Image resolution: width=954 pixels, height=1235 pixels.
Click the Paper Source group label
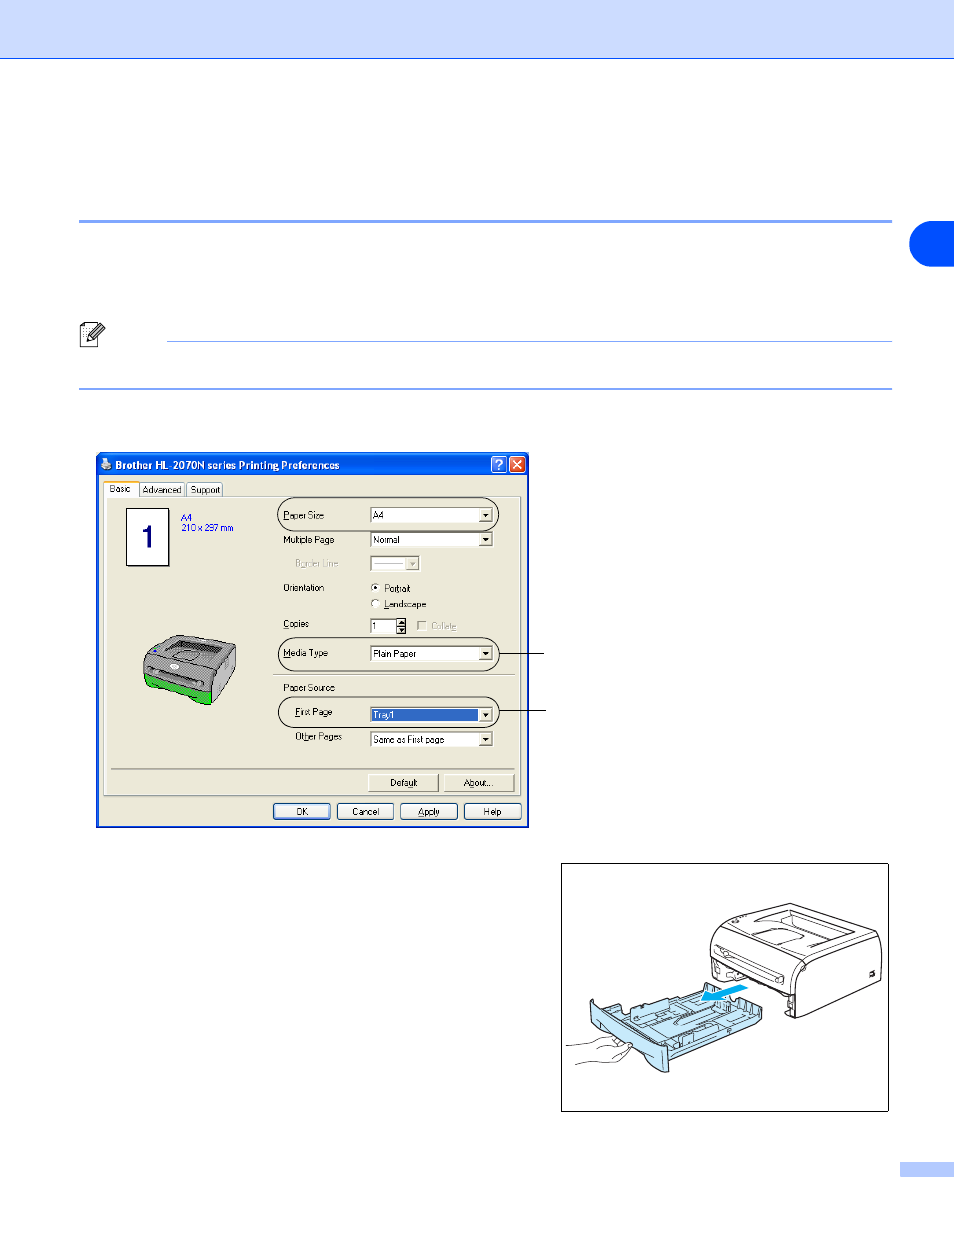[309, 688]
